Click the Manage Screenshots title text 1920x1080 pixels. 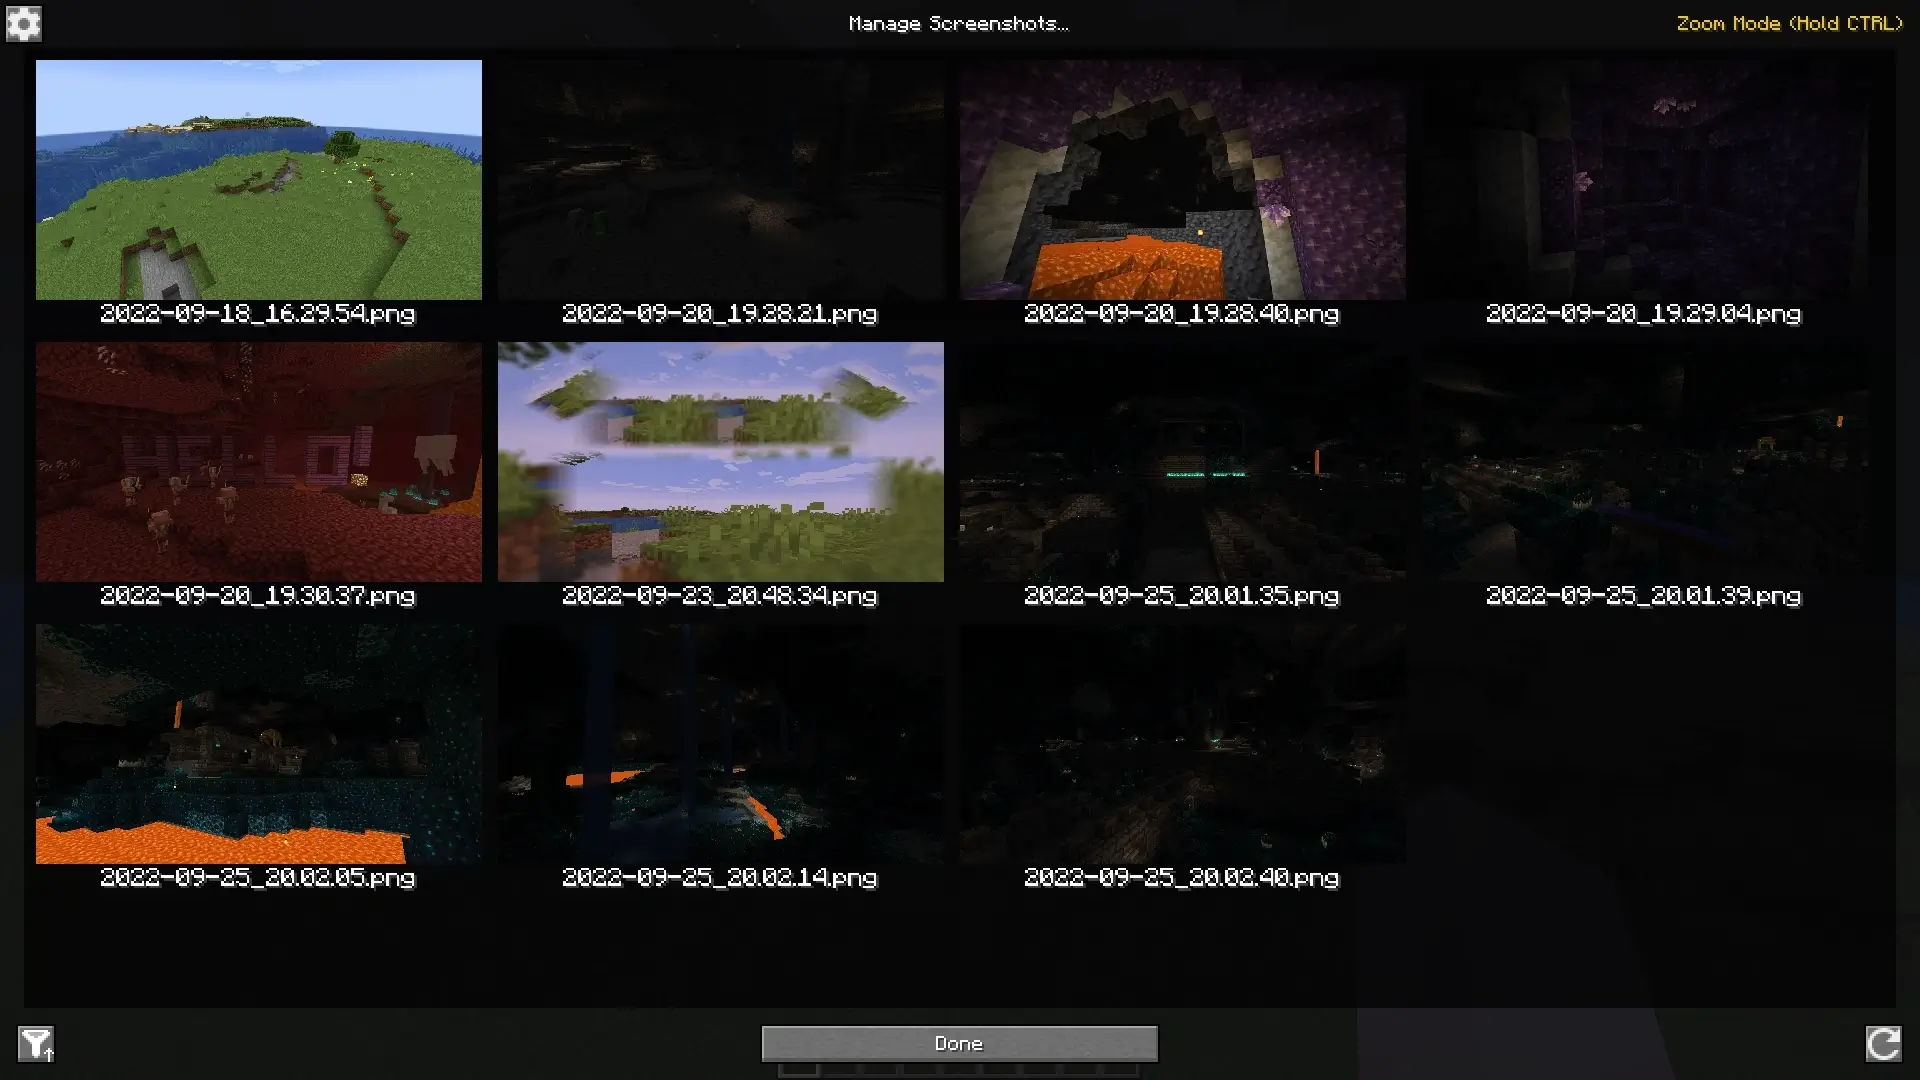tap(958, 23)
